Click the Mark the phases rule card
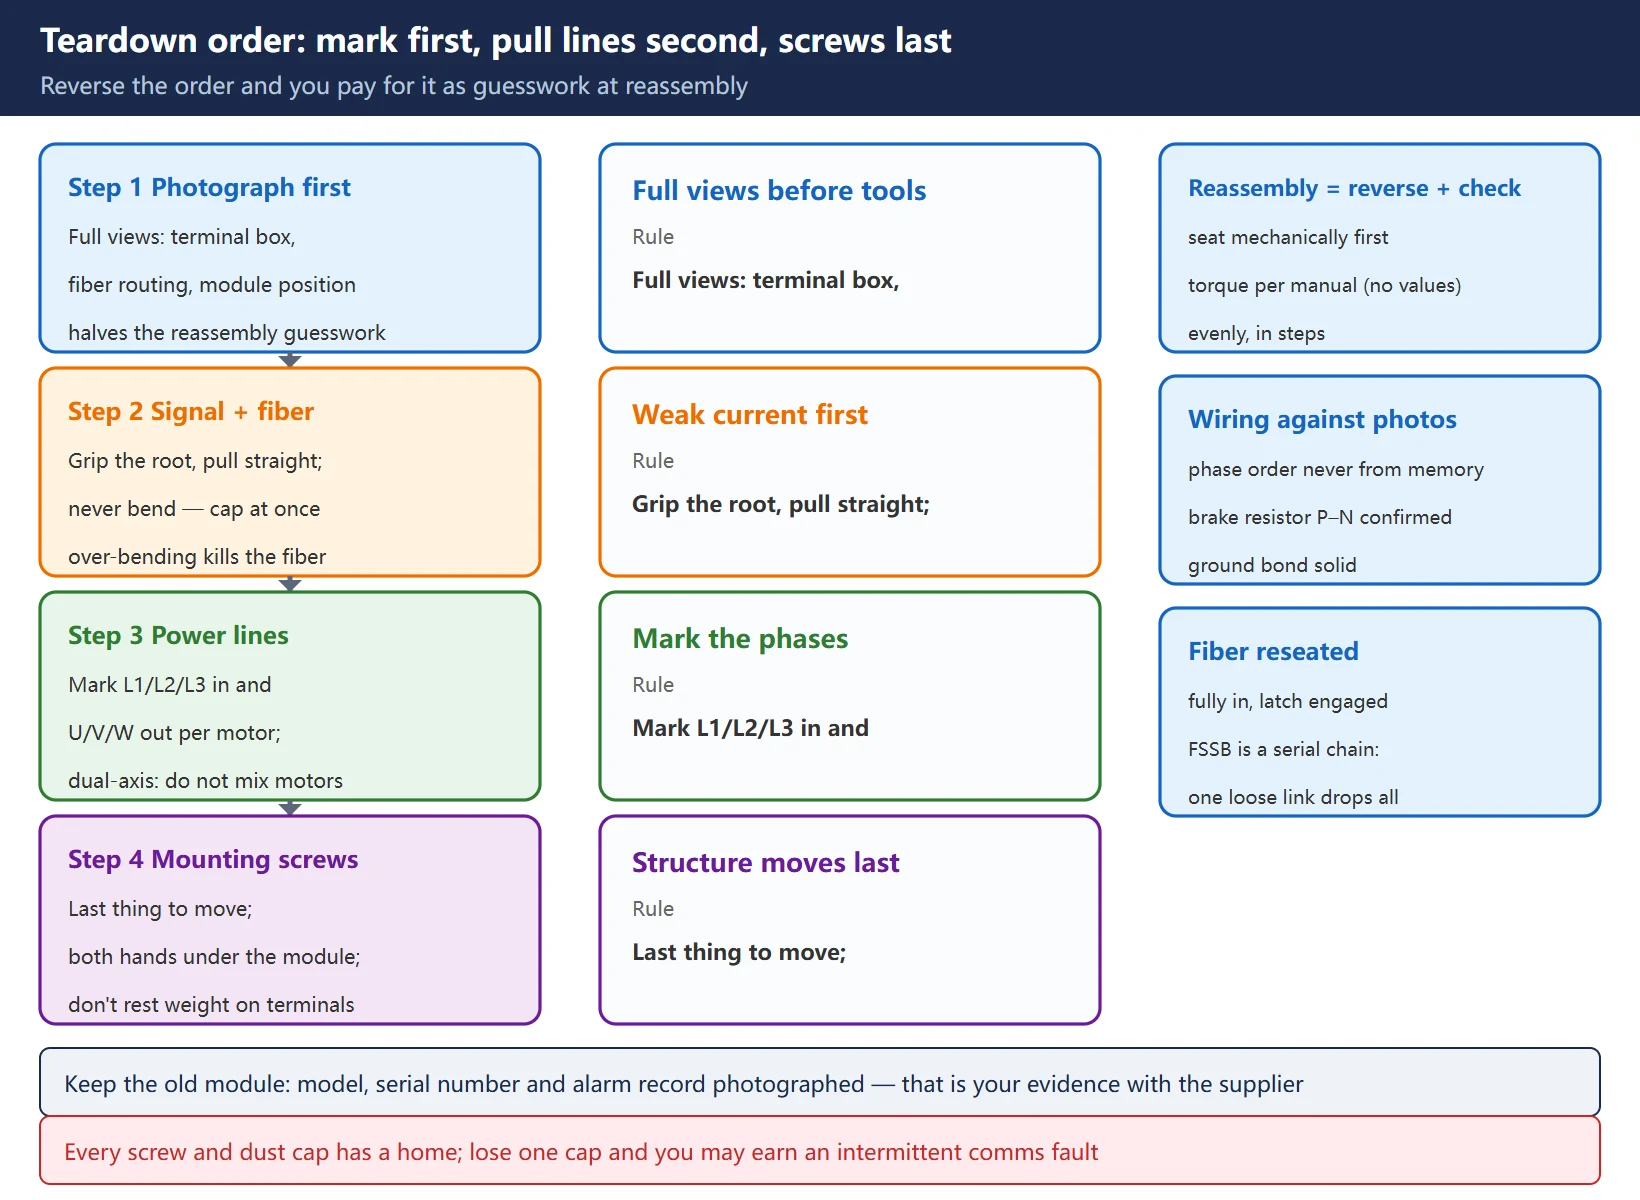1640x1200 pixels. click(x=850, y=696)
